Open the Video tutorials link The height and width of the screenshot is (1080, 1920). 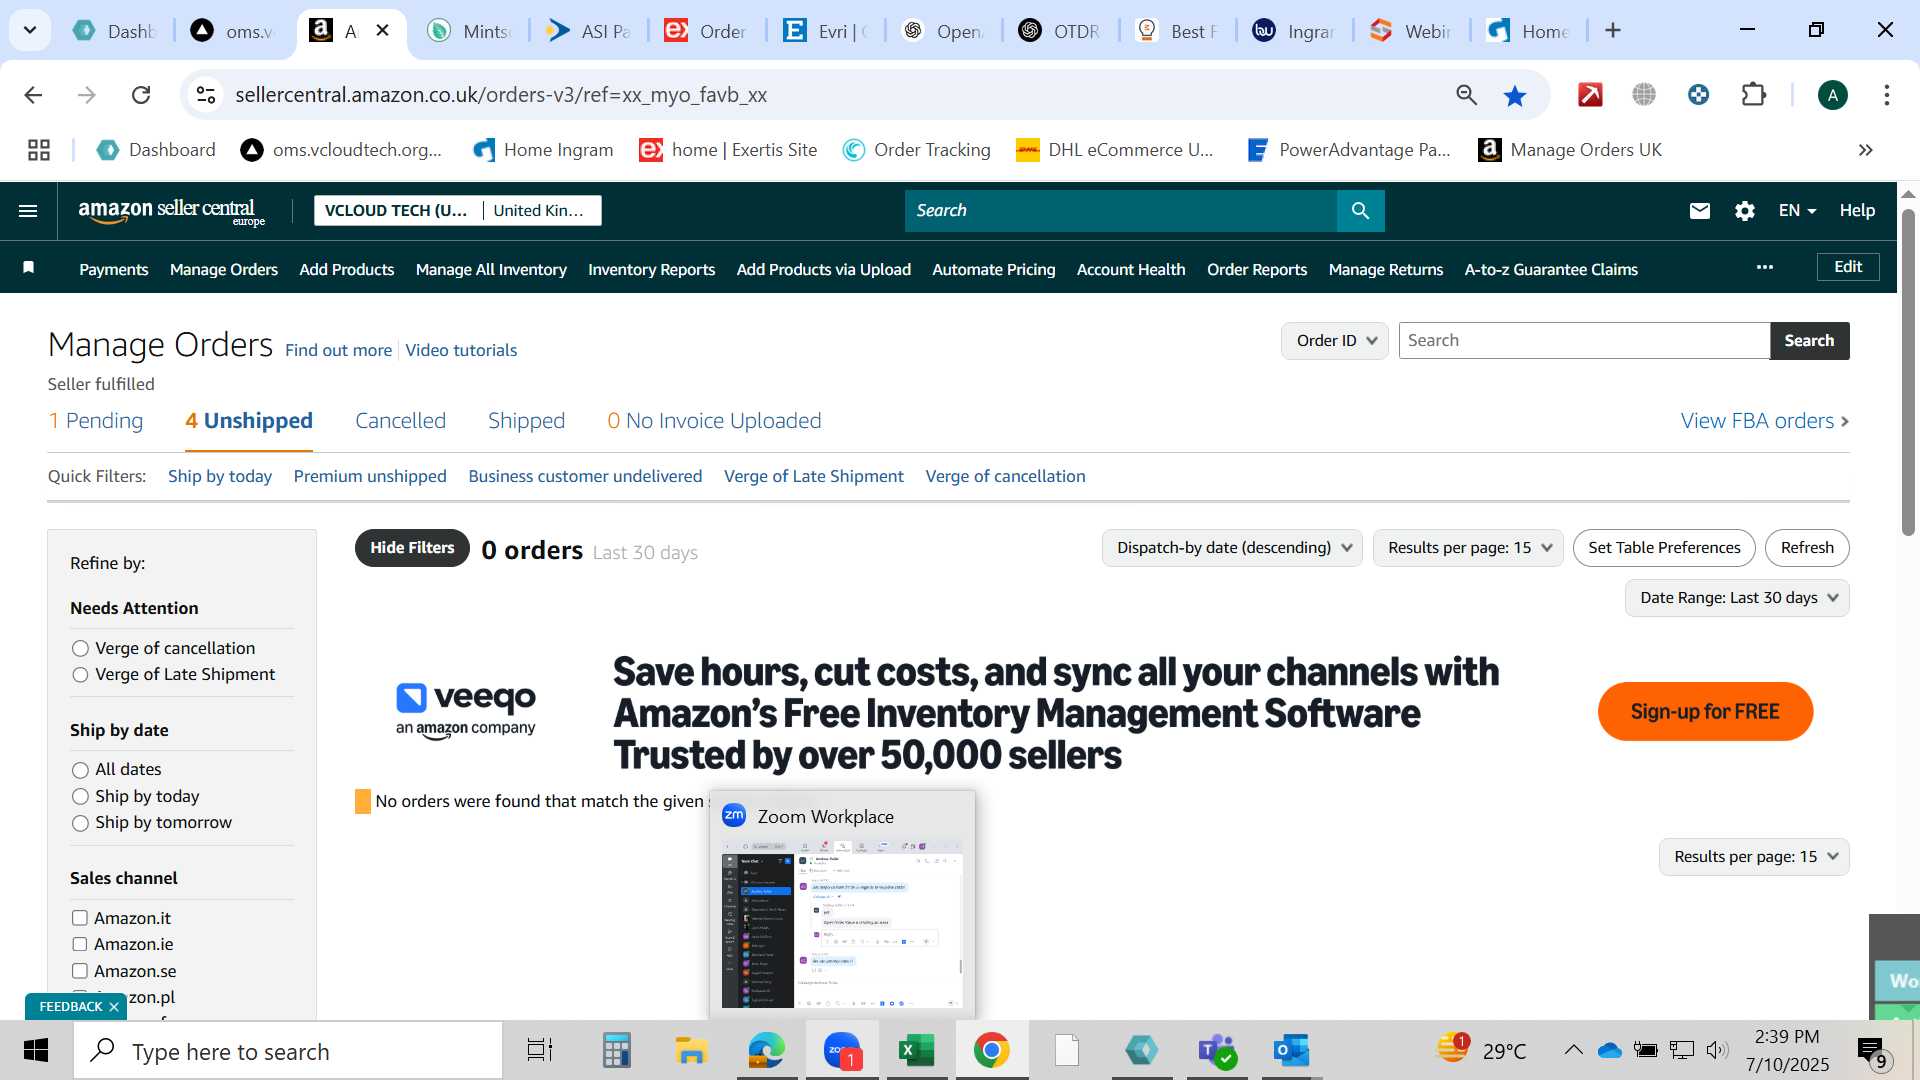pyautogui.click(x=461, y=350)
